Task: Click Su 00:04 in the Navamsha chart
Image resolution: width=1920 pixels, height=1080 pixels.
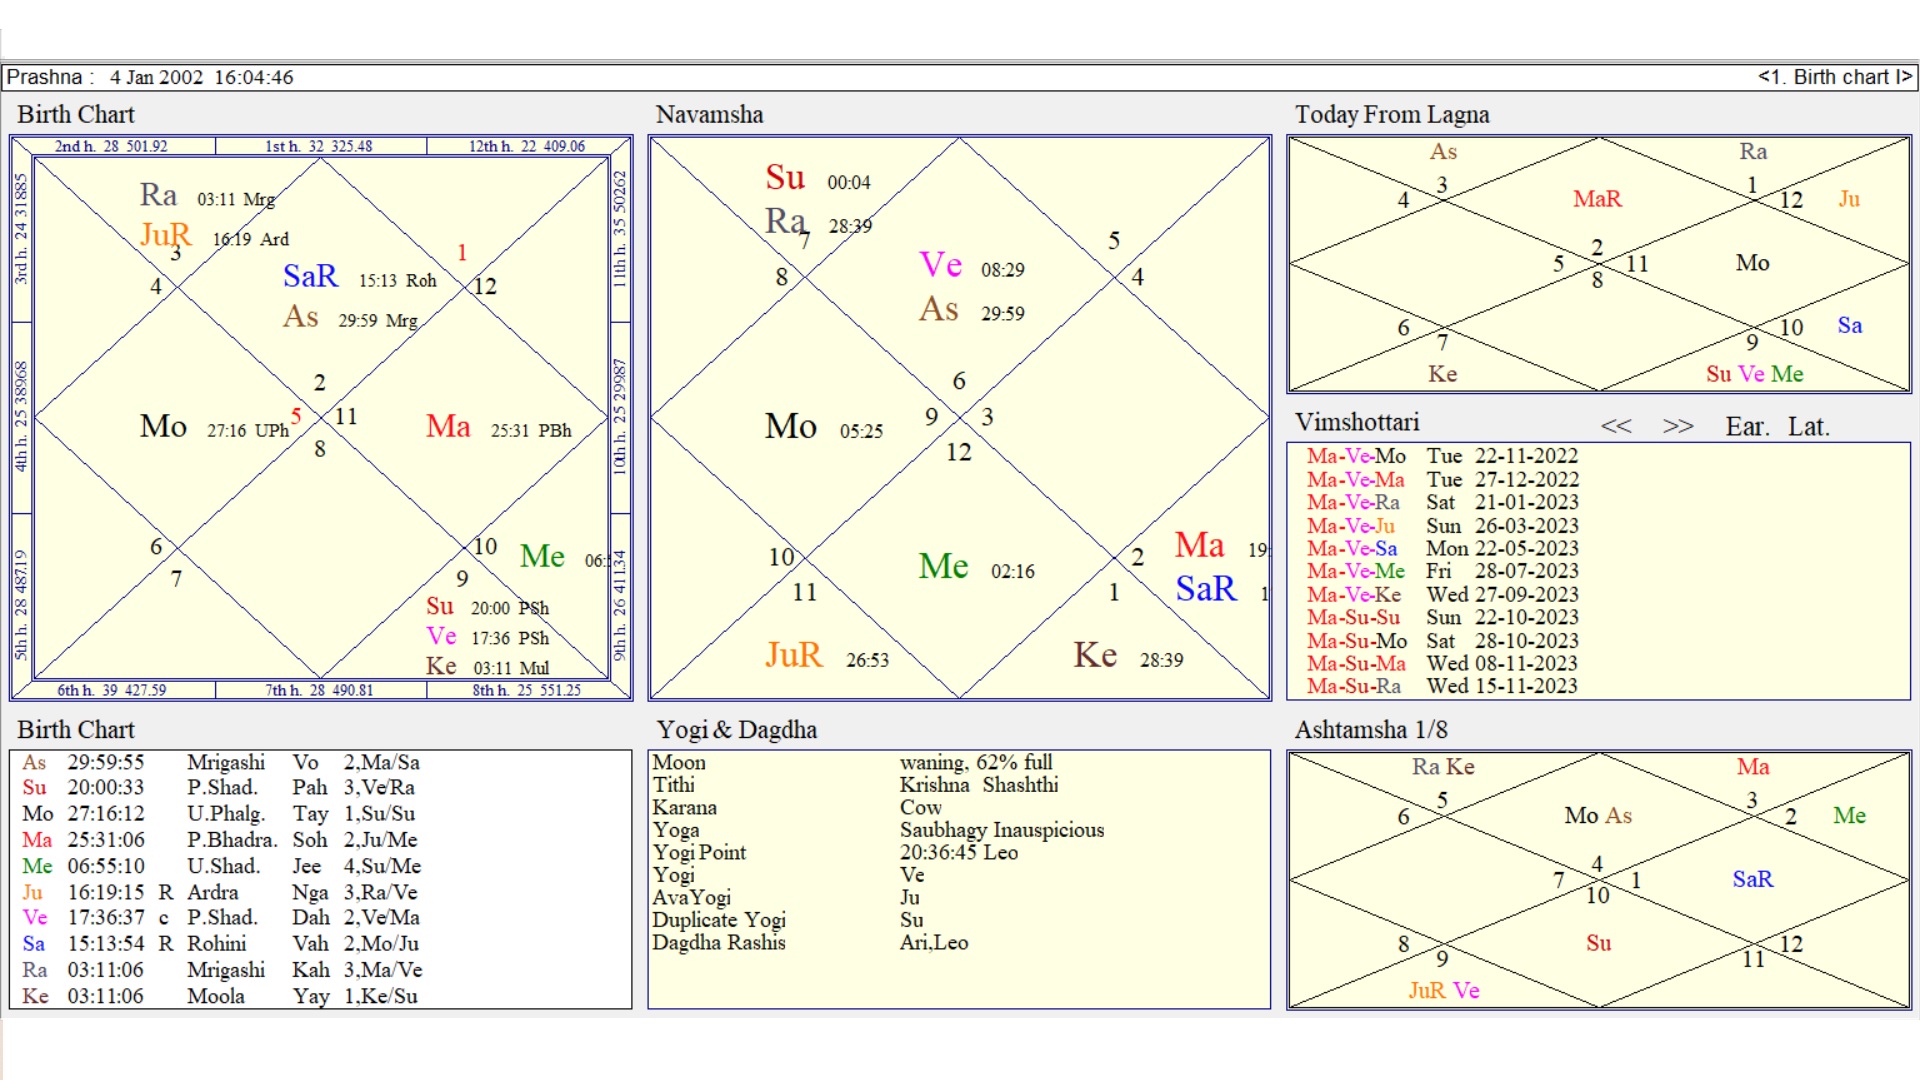Action: [x=818, y=179]
